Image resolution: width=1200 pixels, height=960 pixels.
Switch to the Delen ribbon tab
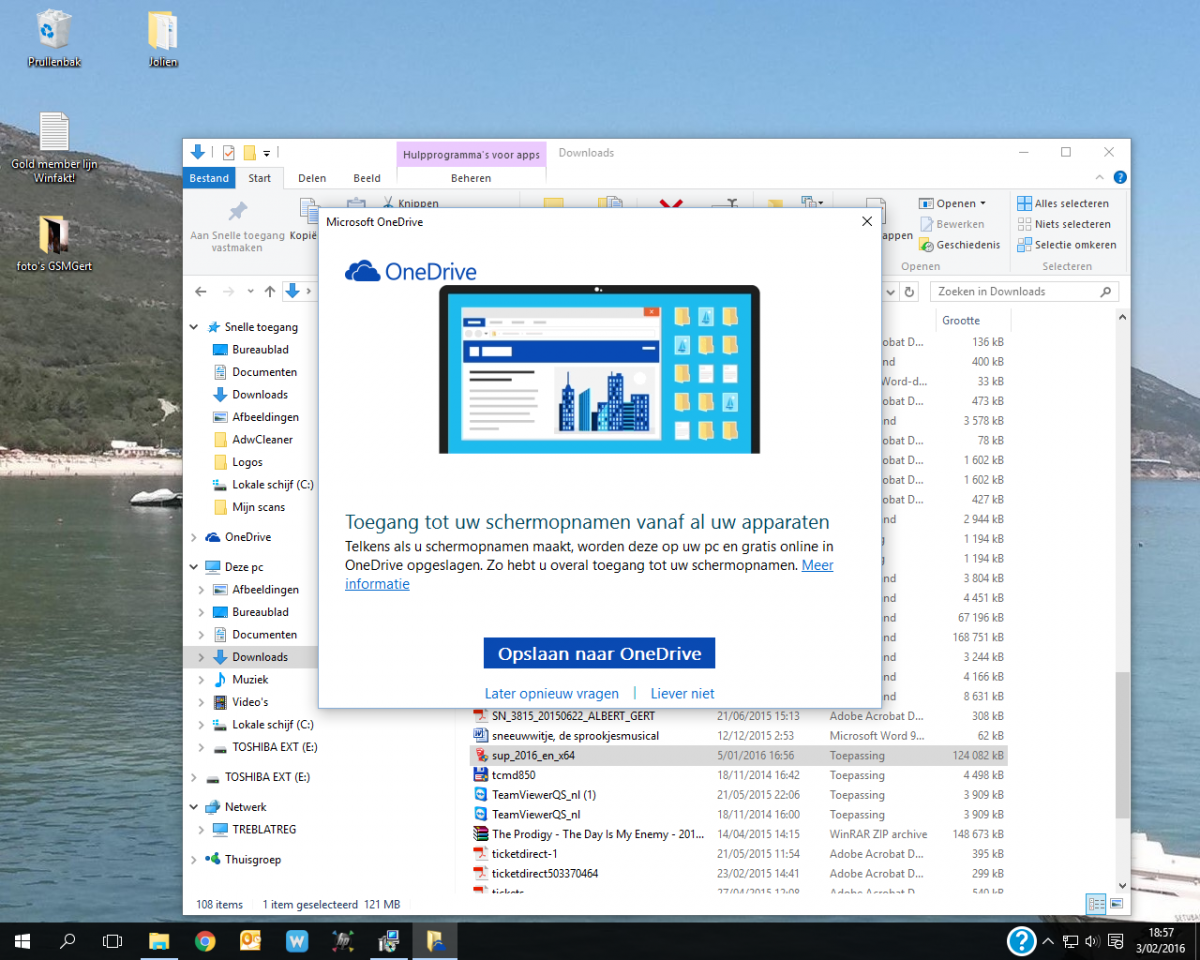point(312,178)
